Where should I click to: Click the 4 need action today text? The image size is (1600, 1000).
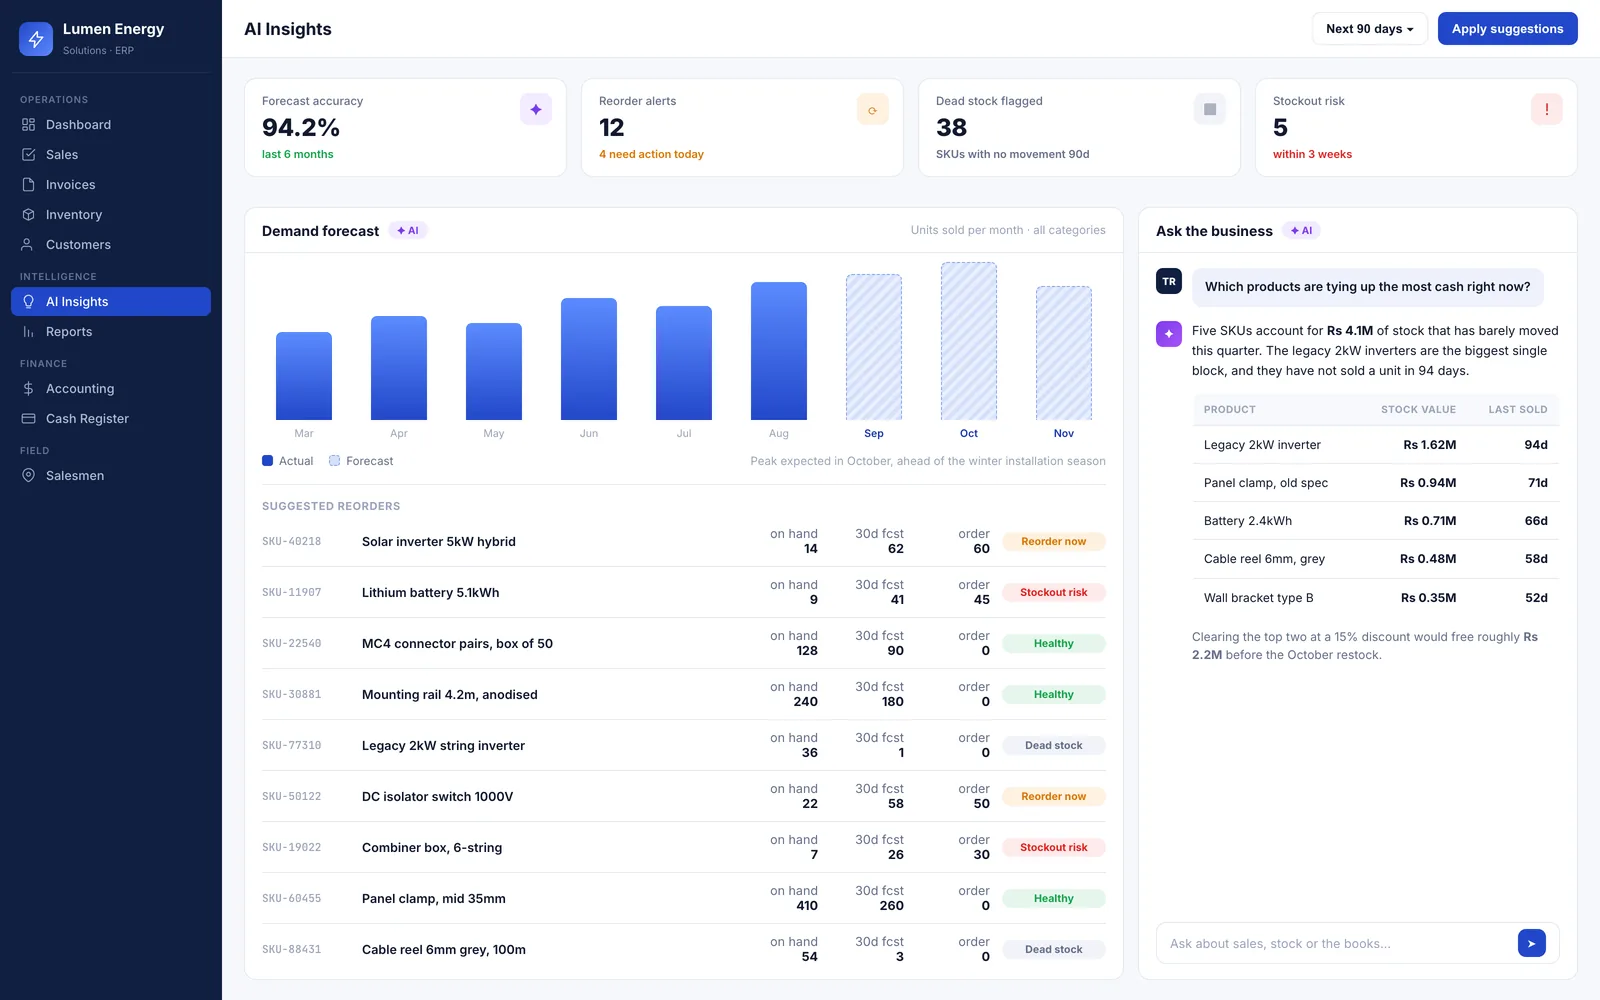pyautogui.click(x=651, y=155)
